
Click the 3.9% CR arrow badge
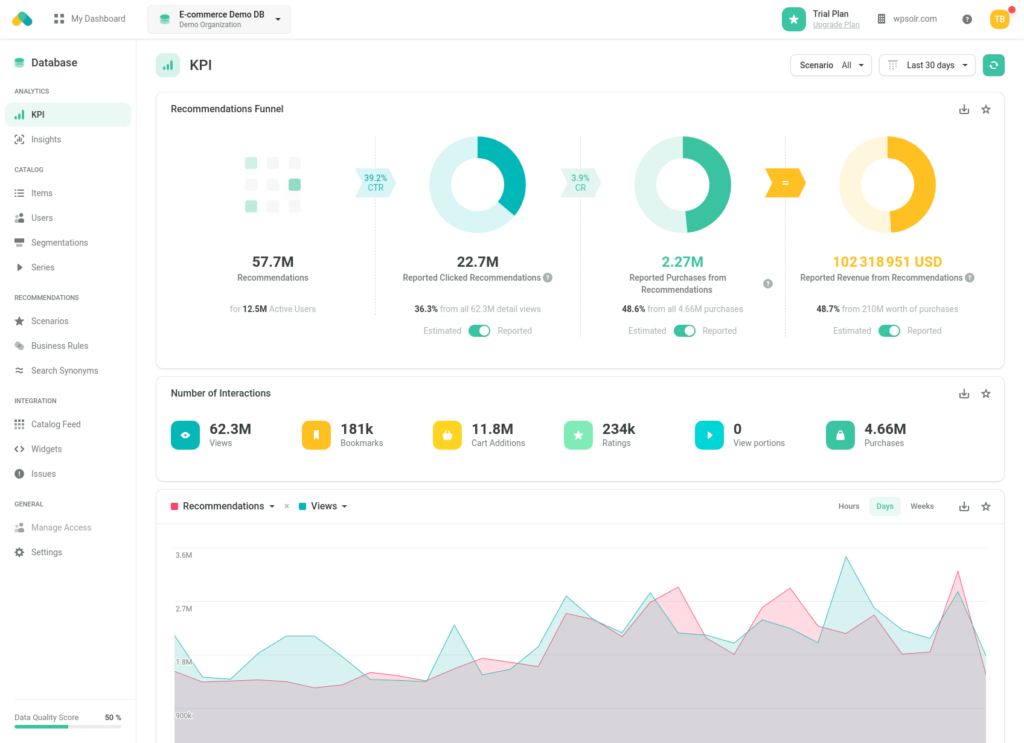[581, 183]
